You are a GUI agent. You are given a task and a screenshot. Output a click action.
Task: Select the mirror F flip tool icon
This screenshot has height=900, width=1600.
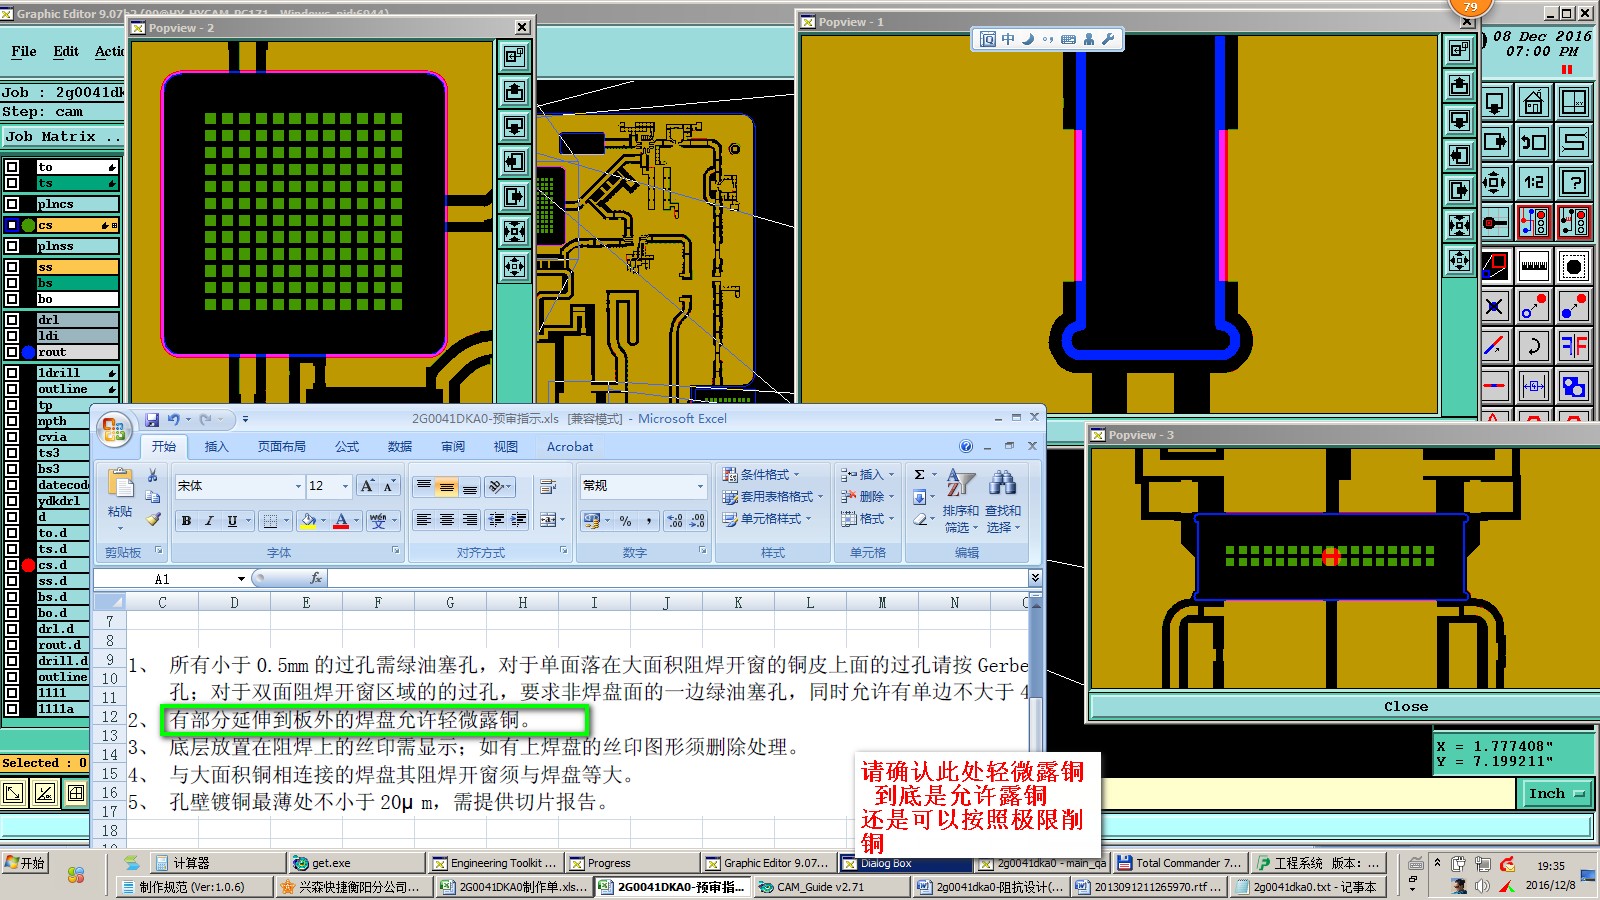tap(1574, 346)
